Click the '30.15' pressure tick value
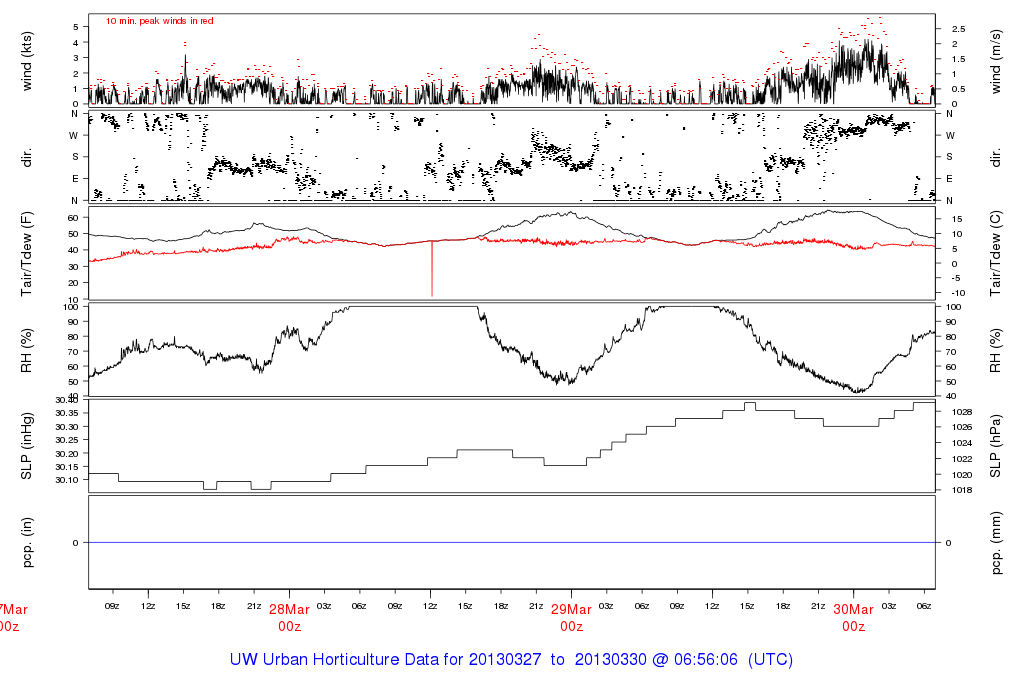This screenshot has height=700, width=1024. point(68,467)
